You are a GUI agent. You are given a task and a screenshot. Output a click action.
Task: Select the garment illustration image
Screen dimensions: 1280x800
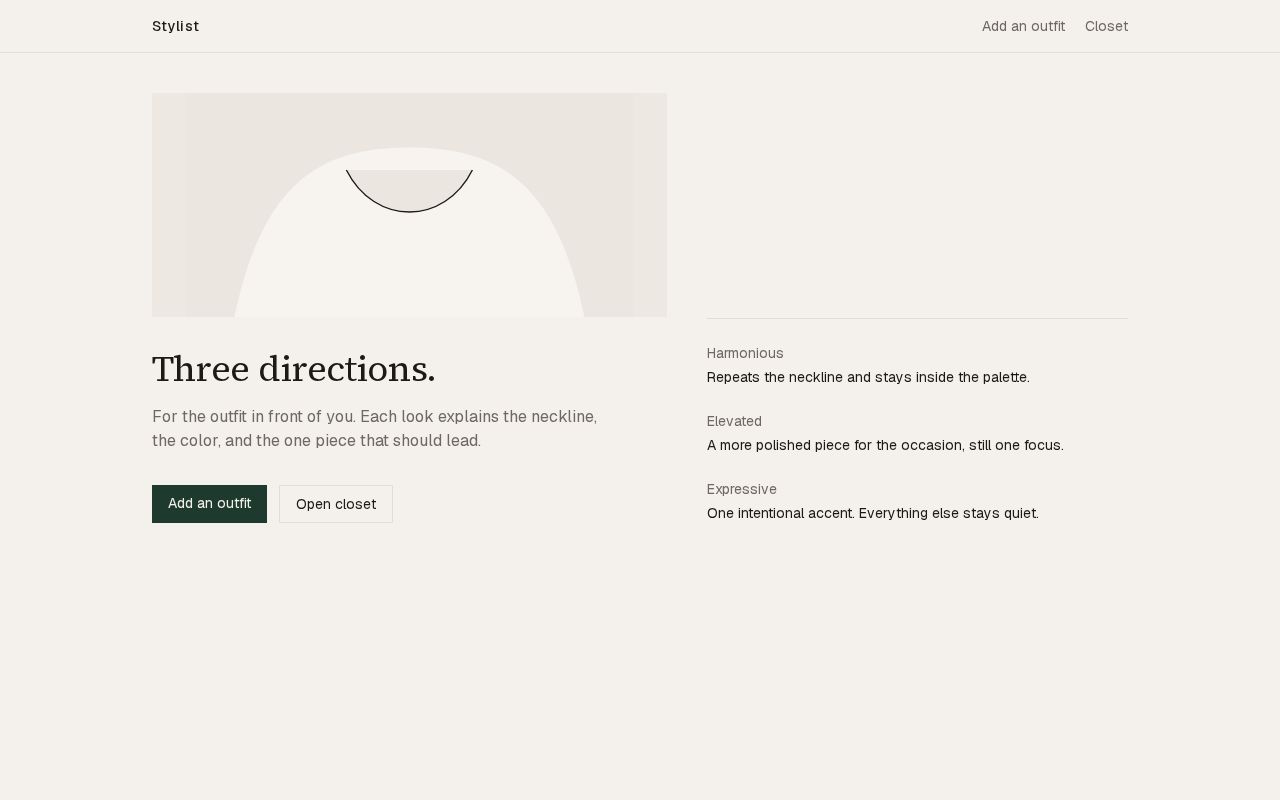click(x=409, y=205)
